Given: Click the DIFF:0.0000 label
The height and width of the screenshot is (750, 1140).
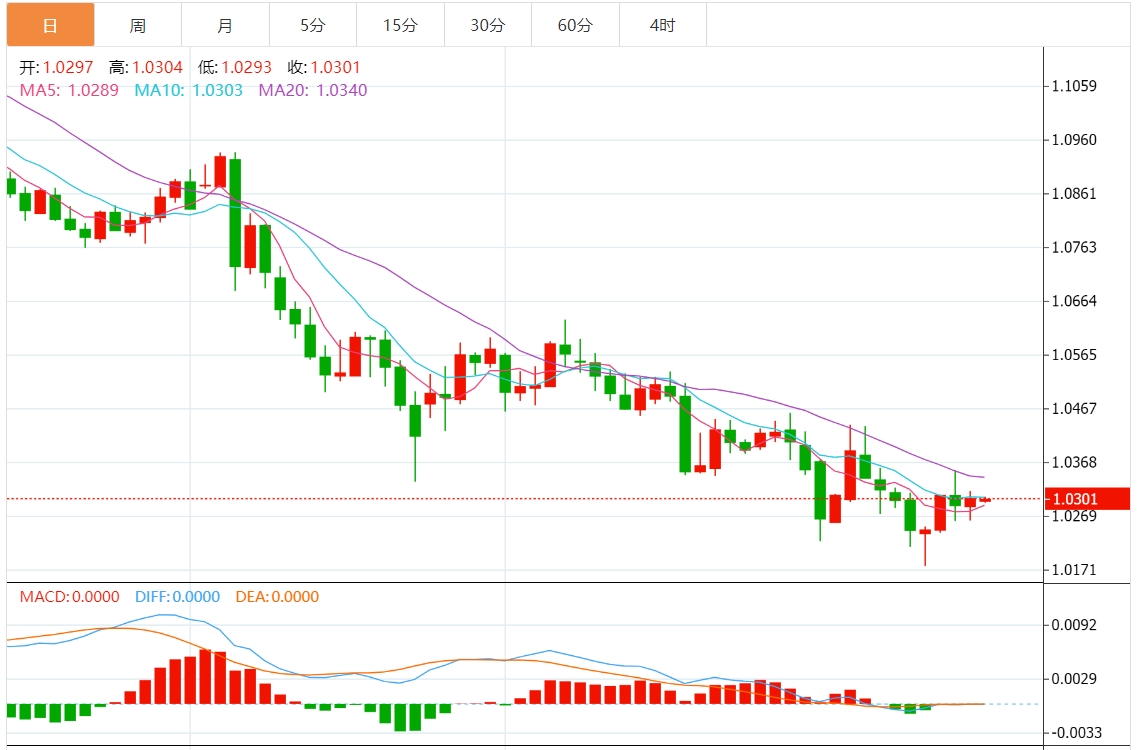Looking at the screenshot, I should 177,597.
